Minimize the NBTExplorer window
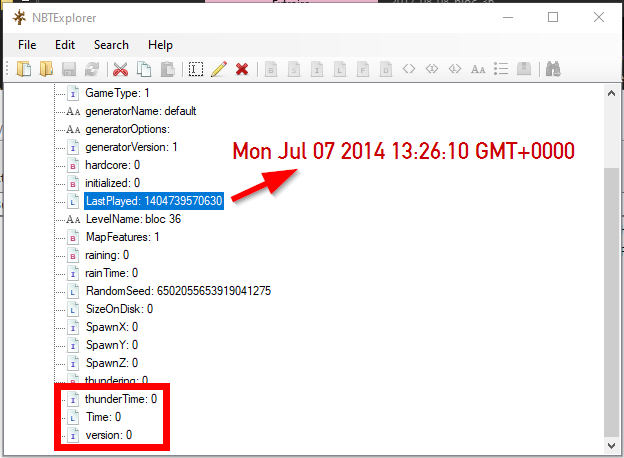624x458 pixels. pyautogui.click(x=508, y=18)
